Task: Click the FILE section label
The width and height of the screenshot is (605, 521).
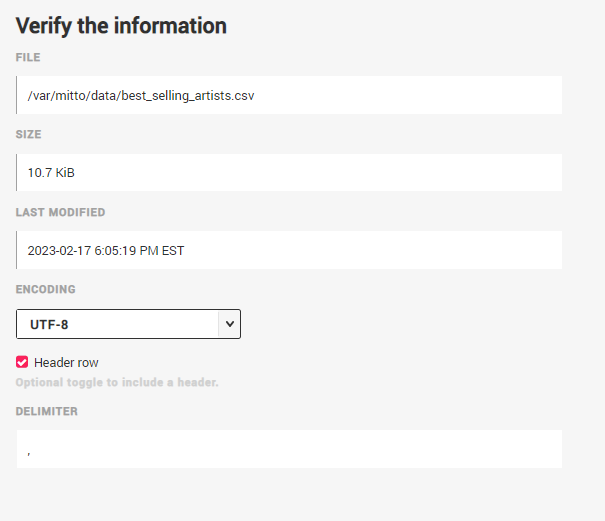Action: (x=28, y=58)
